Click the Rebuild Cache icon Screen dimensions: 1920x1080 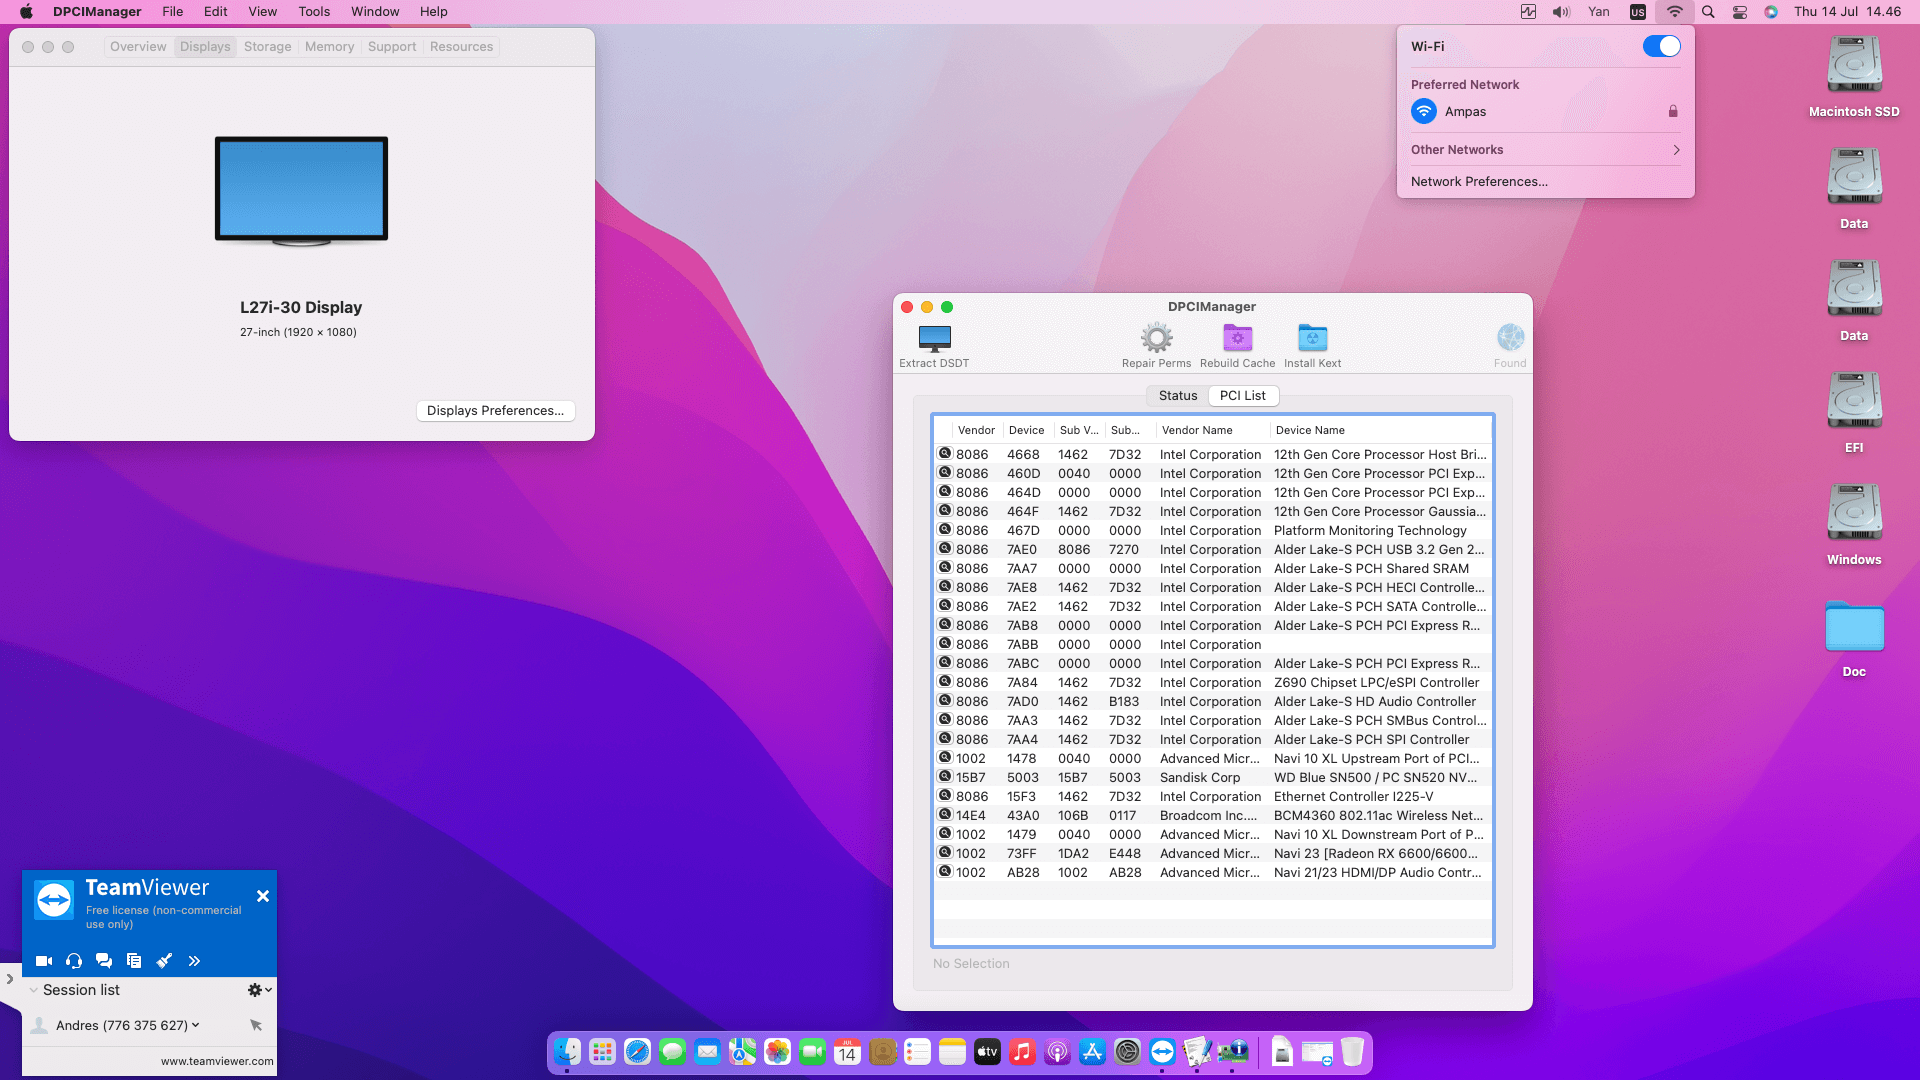click(x=1237, y=338)
